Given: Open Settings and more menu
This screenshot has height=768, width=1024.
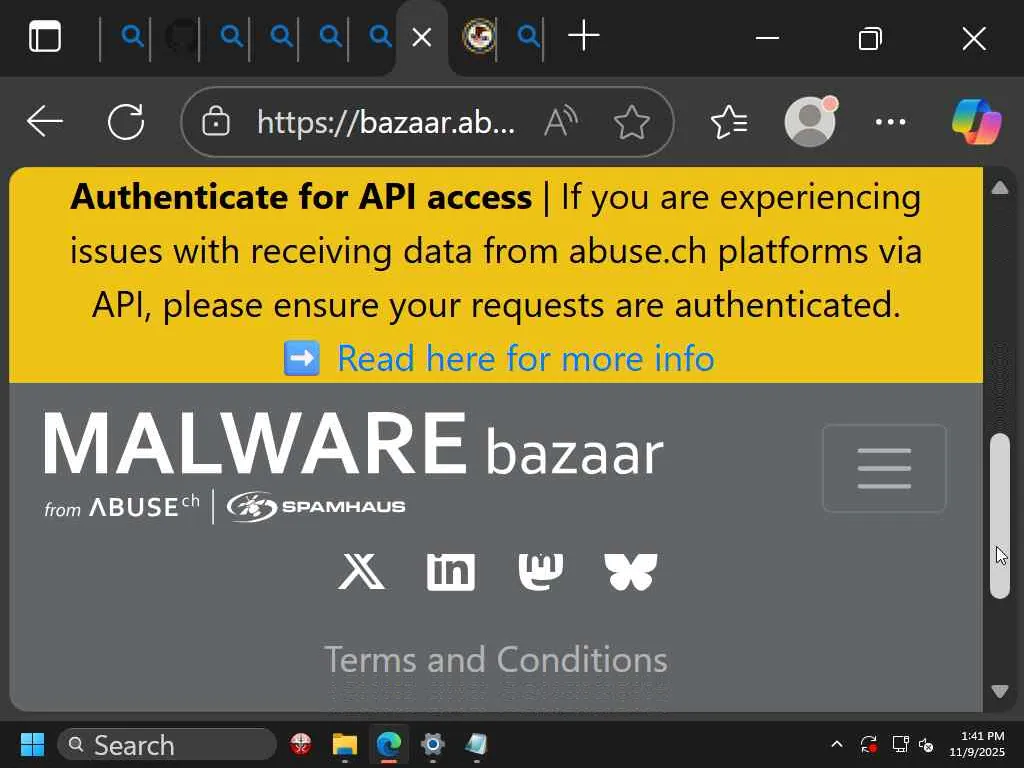Looking at the screenshot, I should [891, 121].
